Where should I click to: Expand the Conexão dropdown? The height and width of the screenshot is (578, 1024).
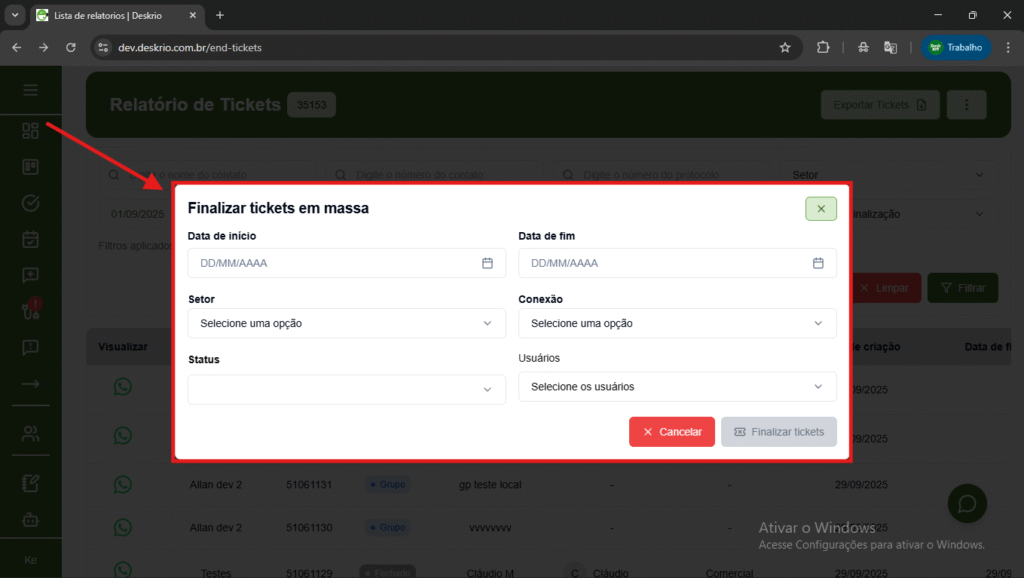click(677, 324)
